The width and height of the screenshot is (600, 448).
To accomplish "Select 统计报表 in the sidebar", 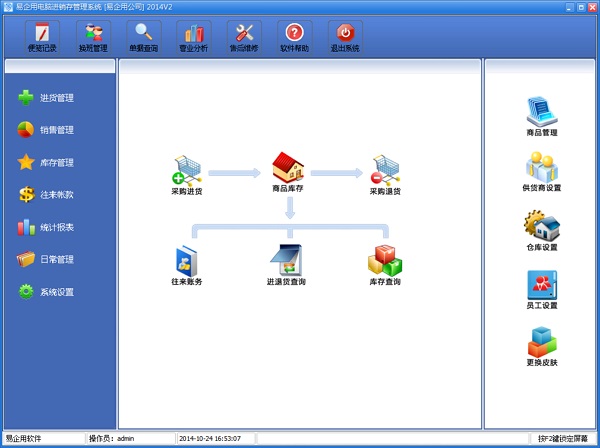I will point(56,227).
